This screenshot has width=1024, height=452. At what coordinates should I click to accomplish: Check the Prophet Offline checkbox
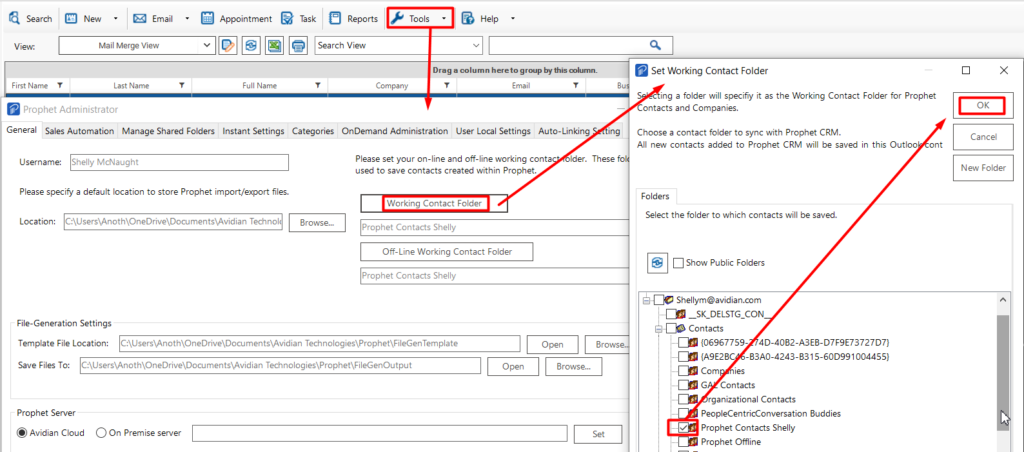tap(683, 442)
